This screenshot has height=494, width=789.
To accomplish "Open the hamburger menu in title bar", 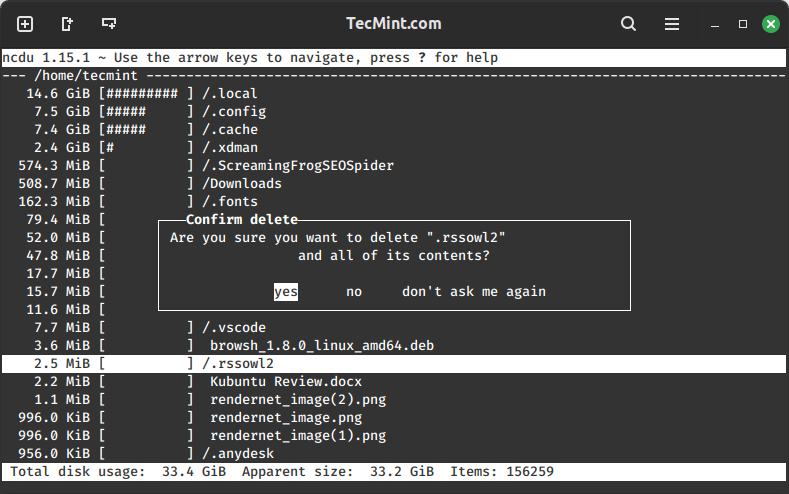I will pos(671,23).
